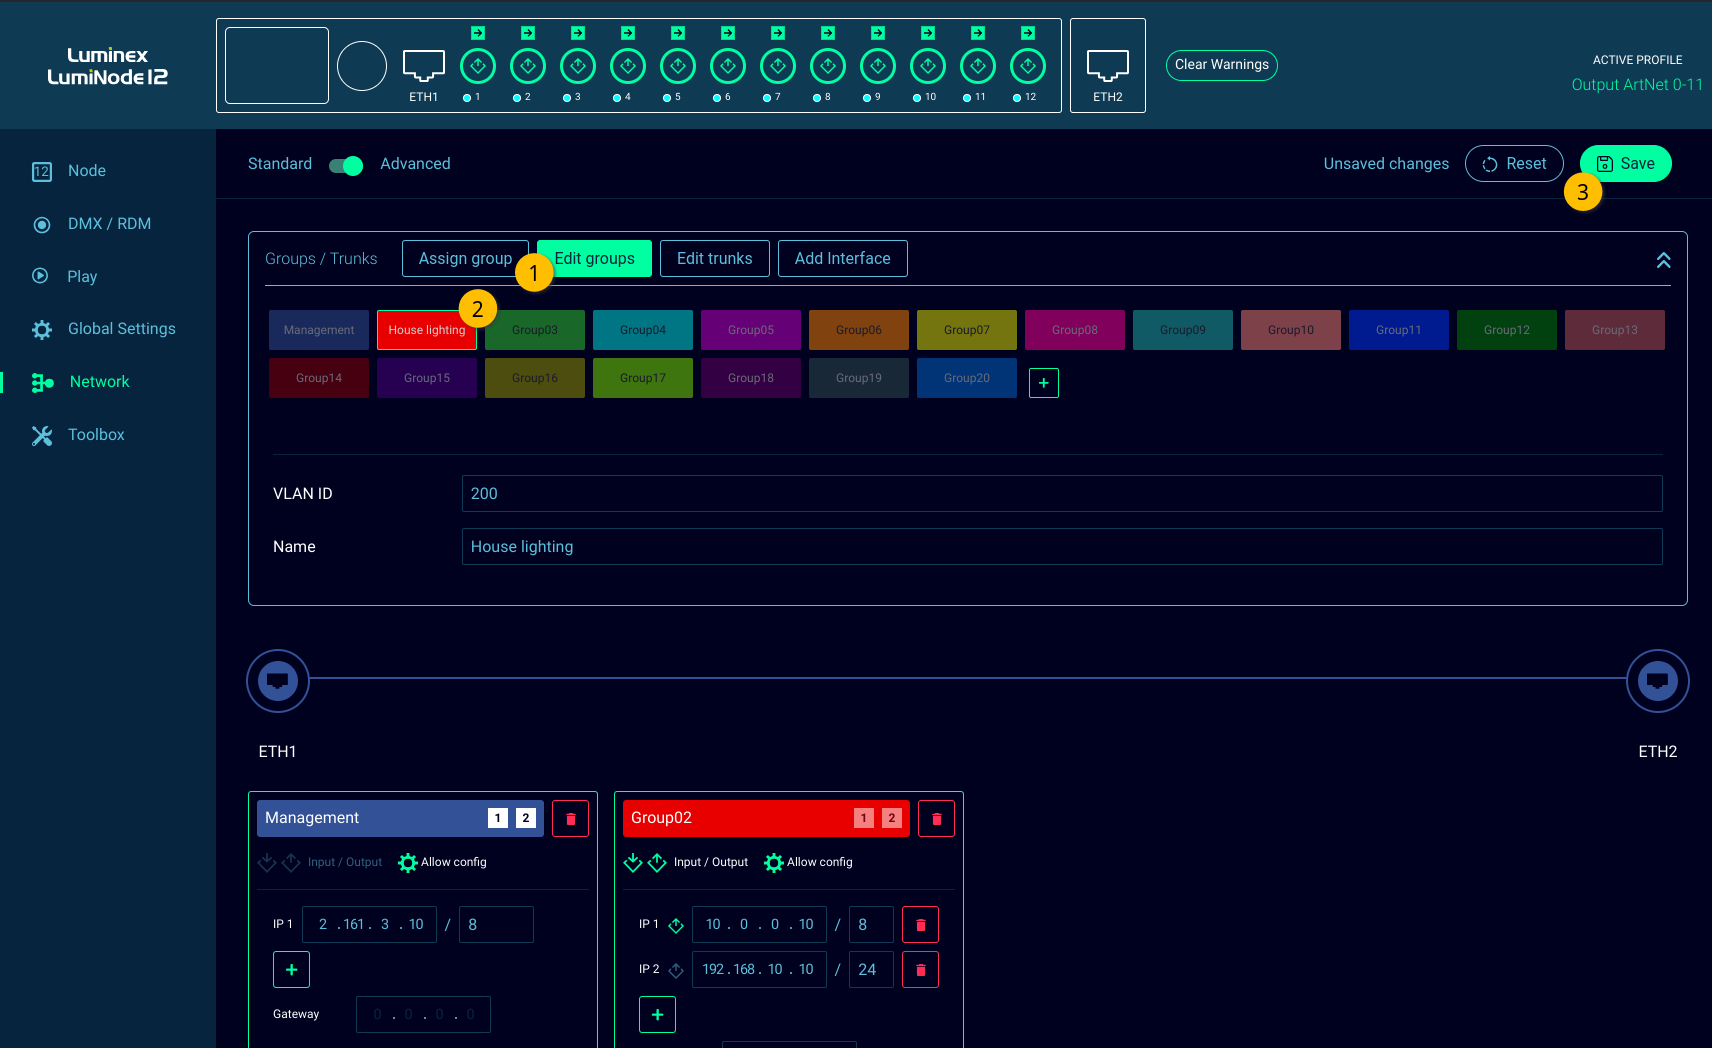Collapse the Groups / Trunks panel
The image size is (1712, 1048).
point(1663,260)
